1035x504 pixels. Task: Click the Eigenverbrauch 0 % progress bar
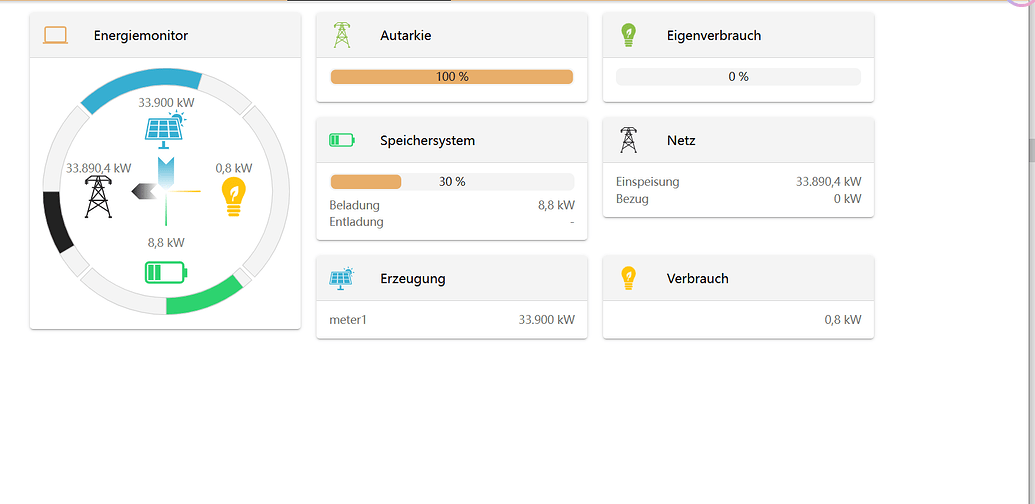tap(738, 77)
